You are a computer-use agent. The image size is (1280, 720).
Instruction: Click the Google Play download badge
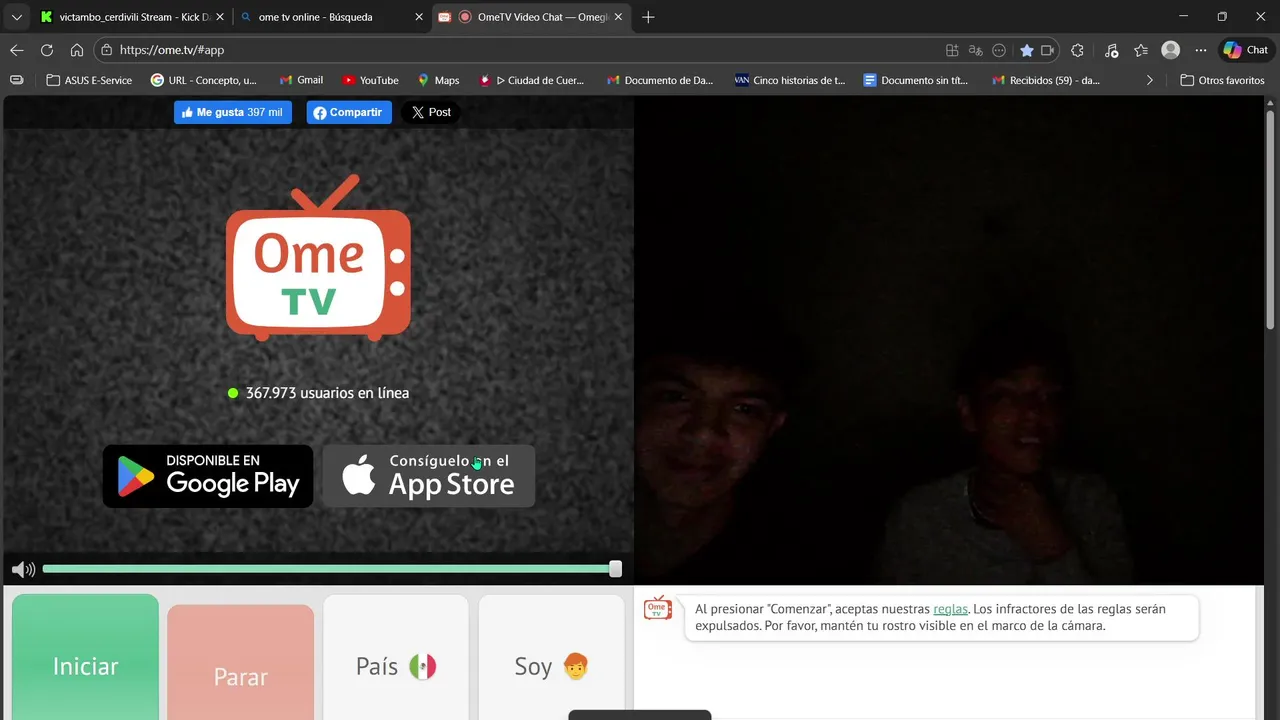tap(208, 476)
